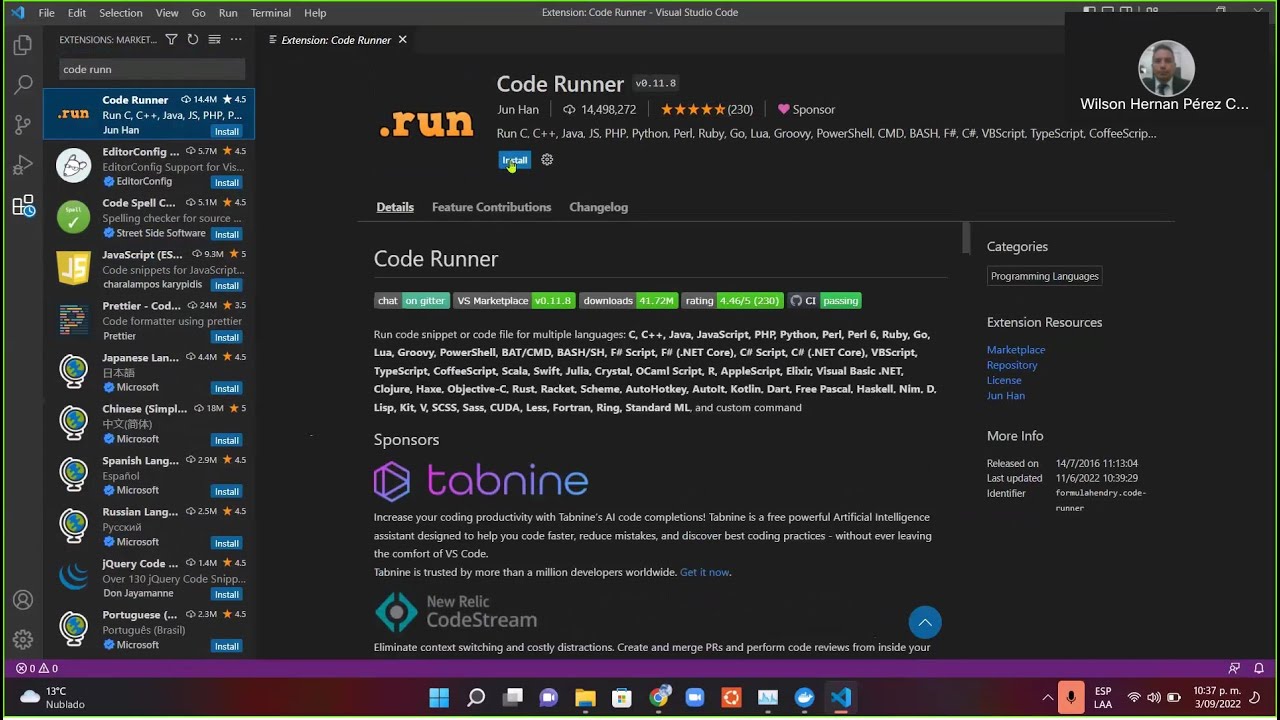Open Jun Han link under Extension Resources
The image size is (1280, 720).
point(1005,395)
